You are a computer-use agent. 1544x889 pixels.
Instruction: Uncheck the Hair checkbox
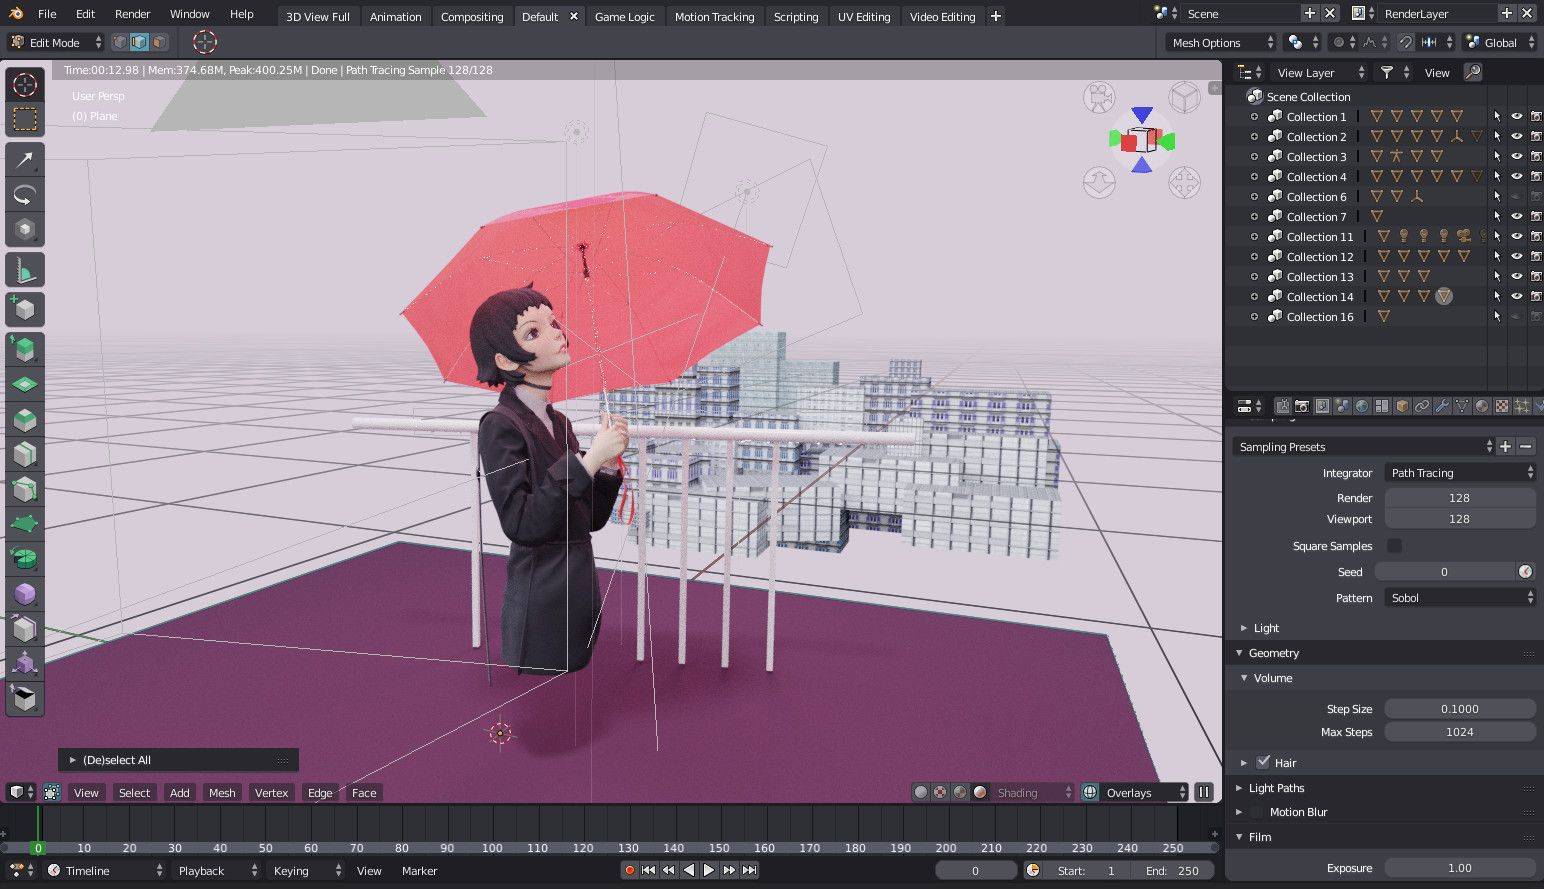1263,762
